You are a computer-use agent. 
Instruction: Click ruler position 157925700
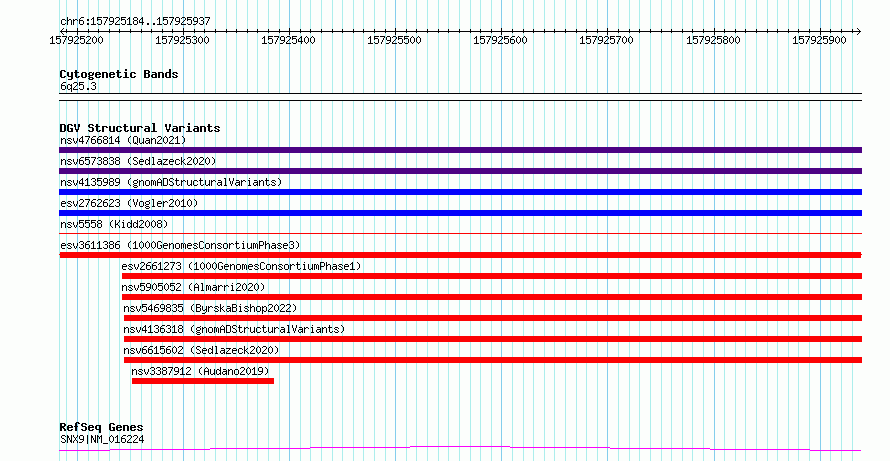point(606,40)
